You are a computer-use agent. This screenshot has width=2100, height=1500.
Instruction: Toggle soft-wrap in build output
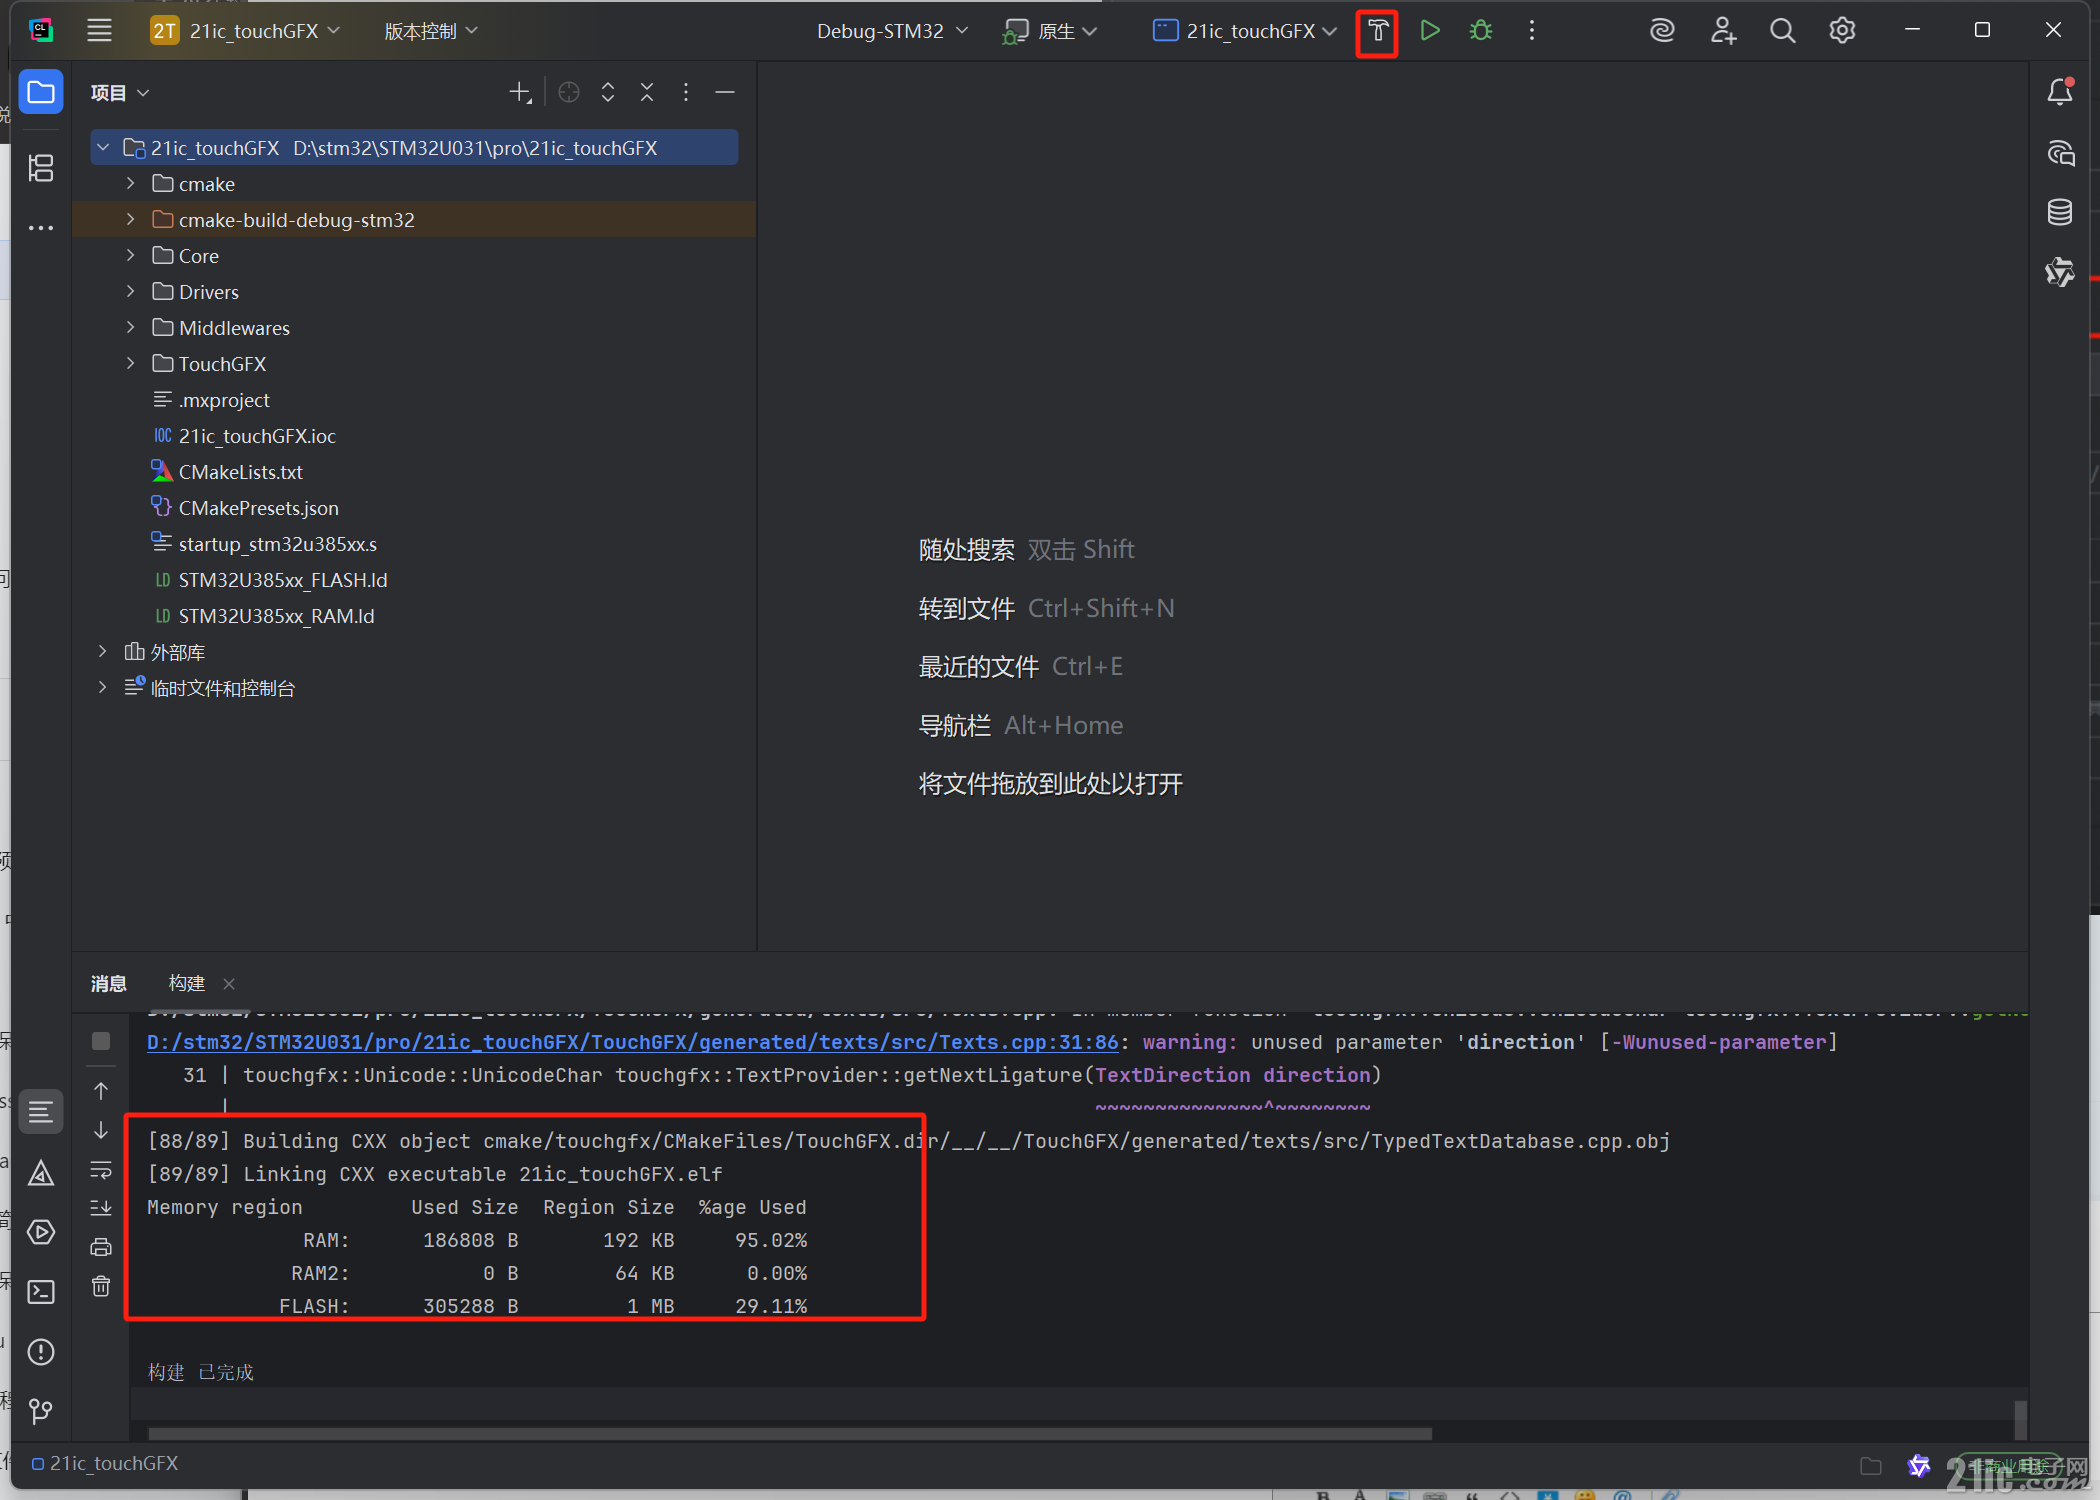(101, 1169)
